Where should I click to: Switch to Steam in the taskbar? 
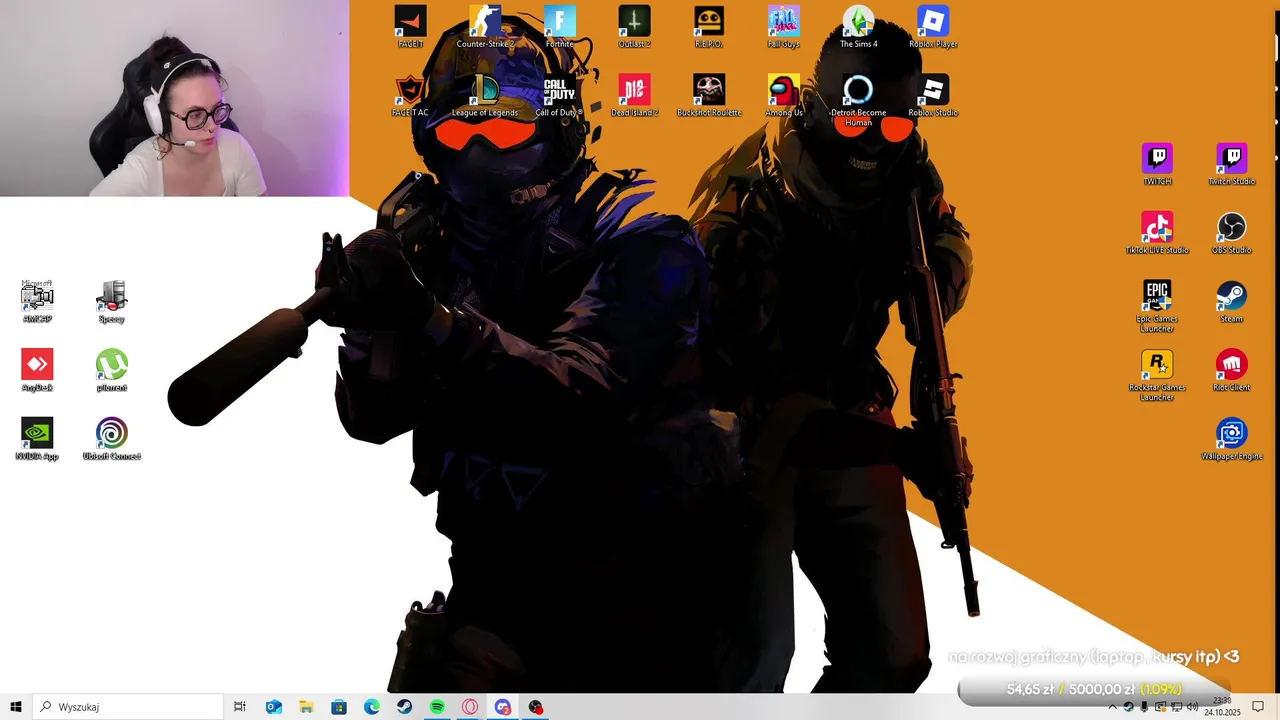(404, 707)
